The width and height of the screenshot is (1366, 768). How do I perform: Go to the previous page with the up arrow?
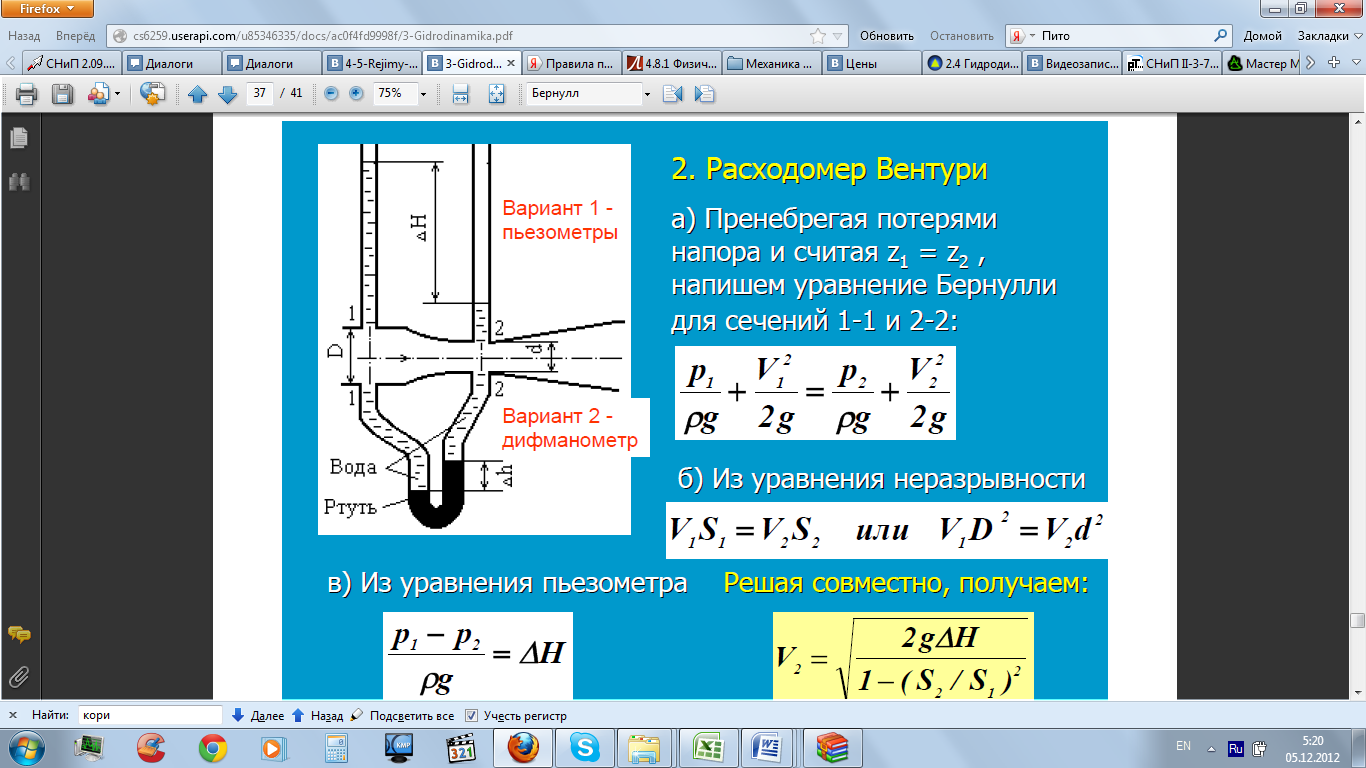point(198,94)
